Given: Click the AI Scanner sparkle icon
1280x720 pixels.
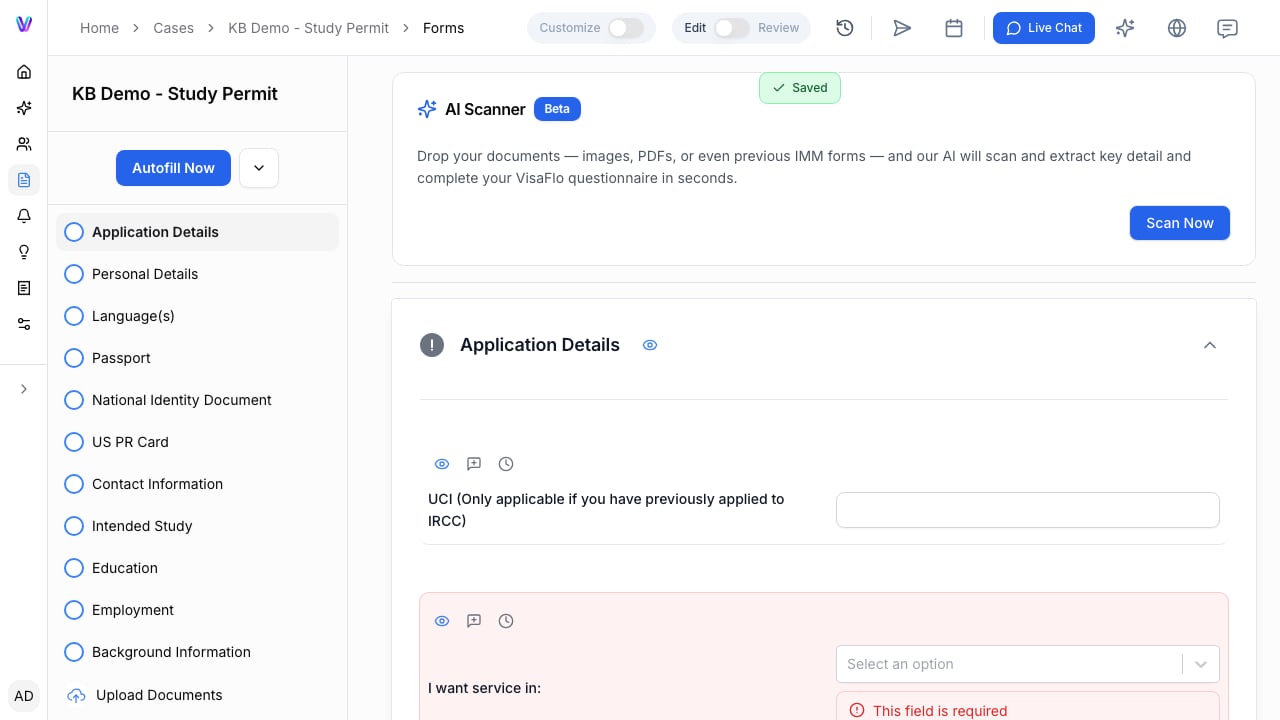Looking at the screenshot, I should click(427, 109).
